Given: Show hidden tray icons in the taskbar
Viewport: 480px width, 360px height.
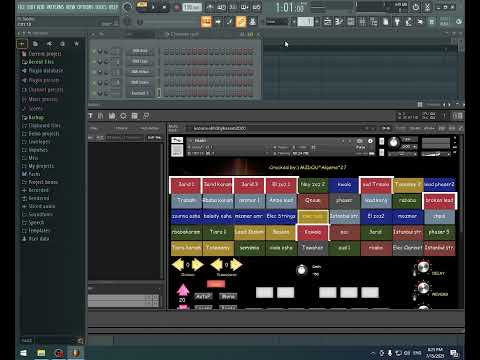Looking at the screenshot, I should coord(373,353).
